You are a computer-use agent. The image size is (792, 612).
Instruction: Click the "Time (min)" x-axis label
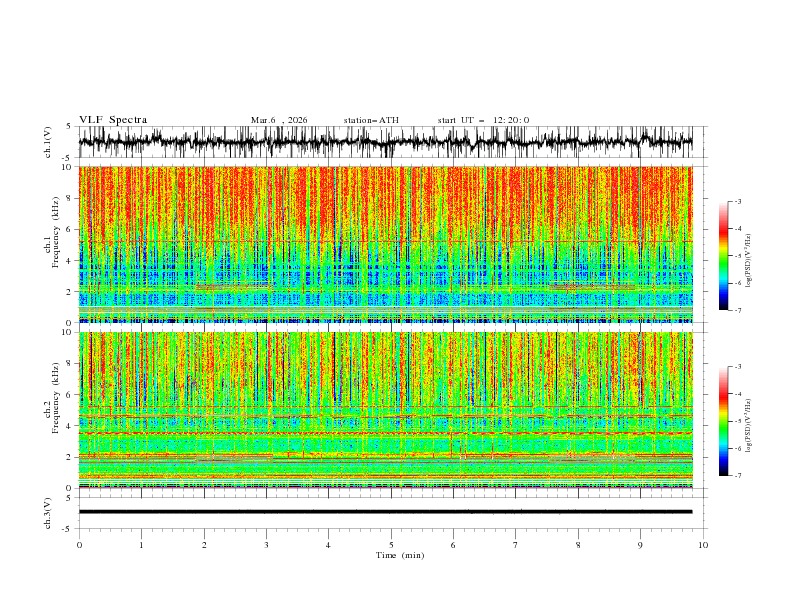400,555
